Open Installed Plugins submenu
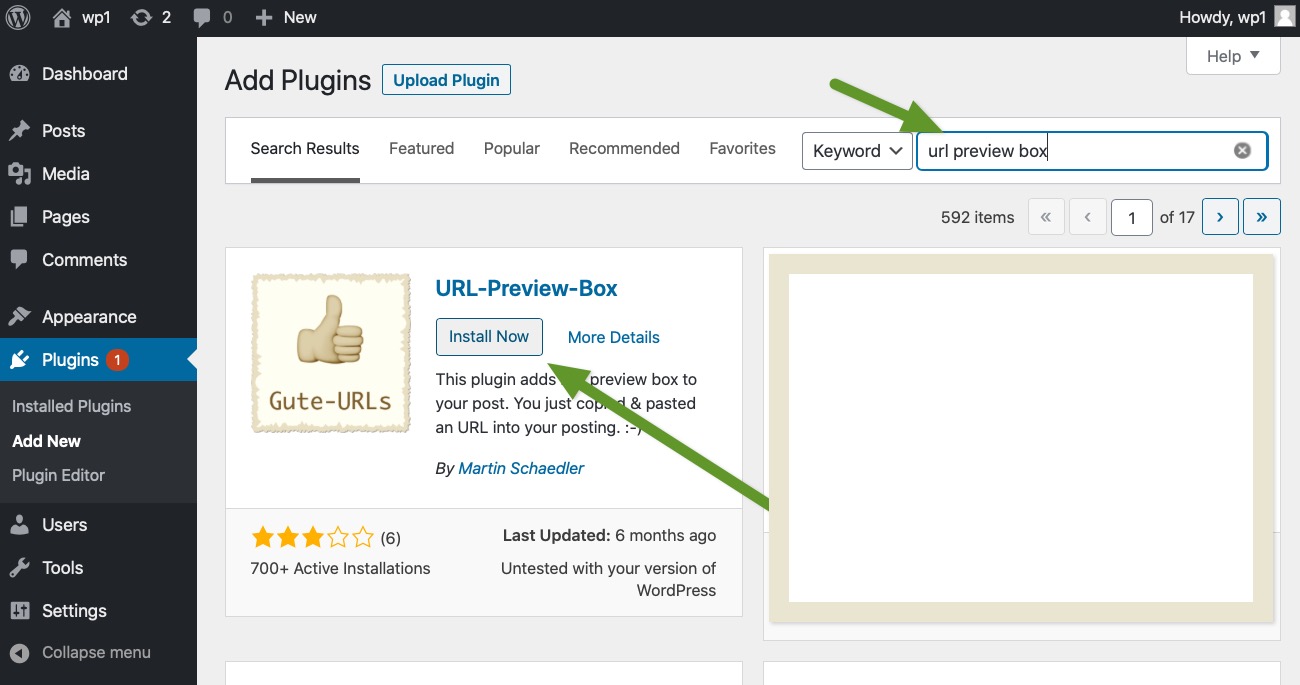This screenshot has width=1300, height=685. [x=71, y=406]
